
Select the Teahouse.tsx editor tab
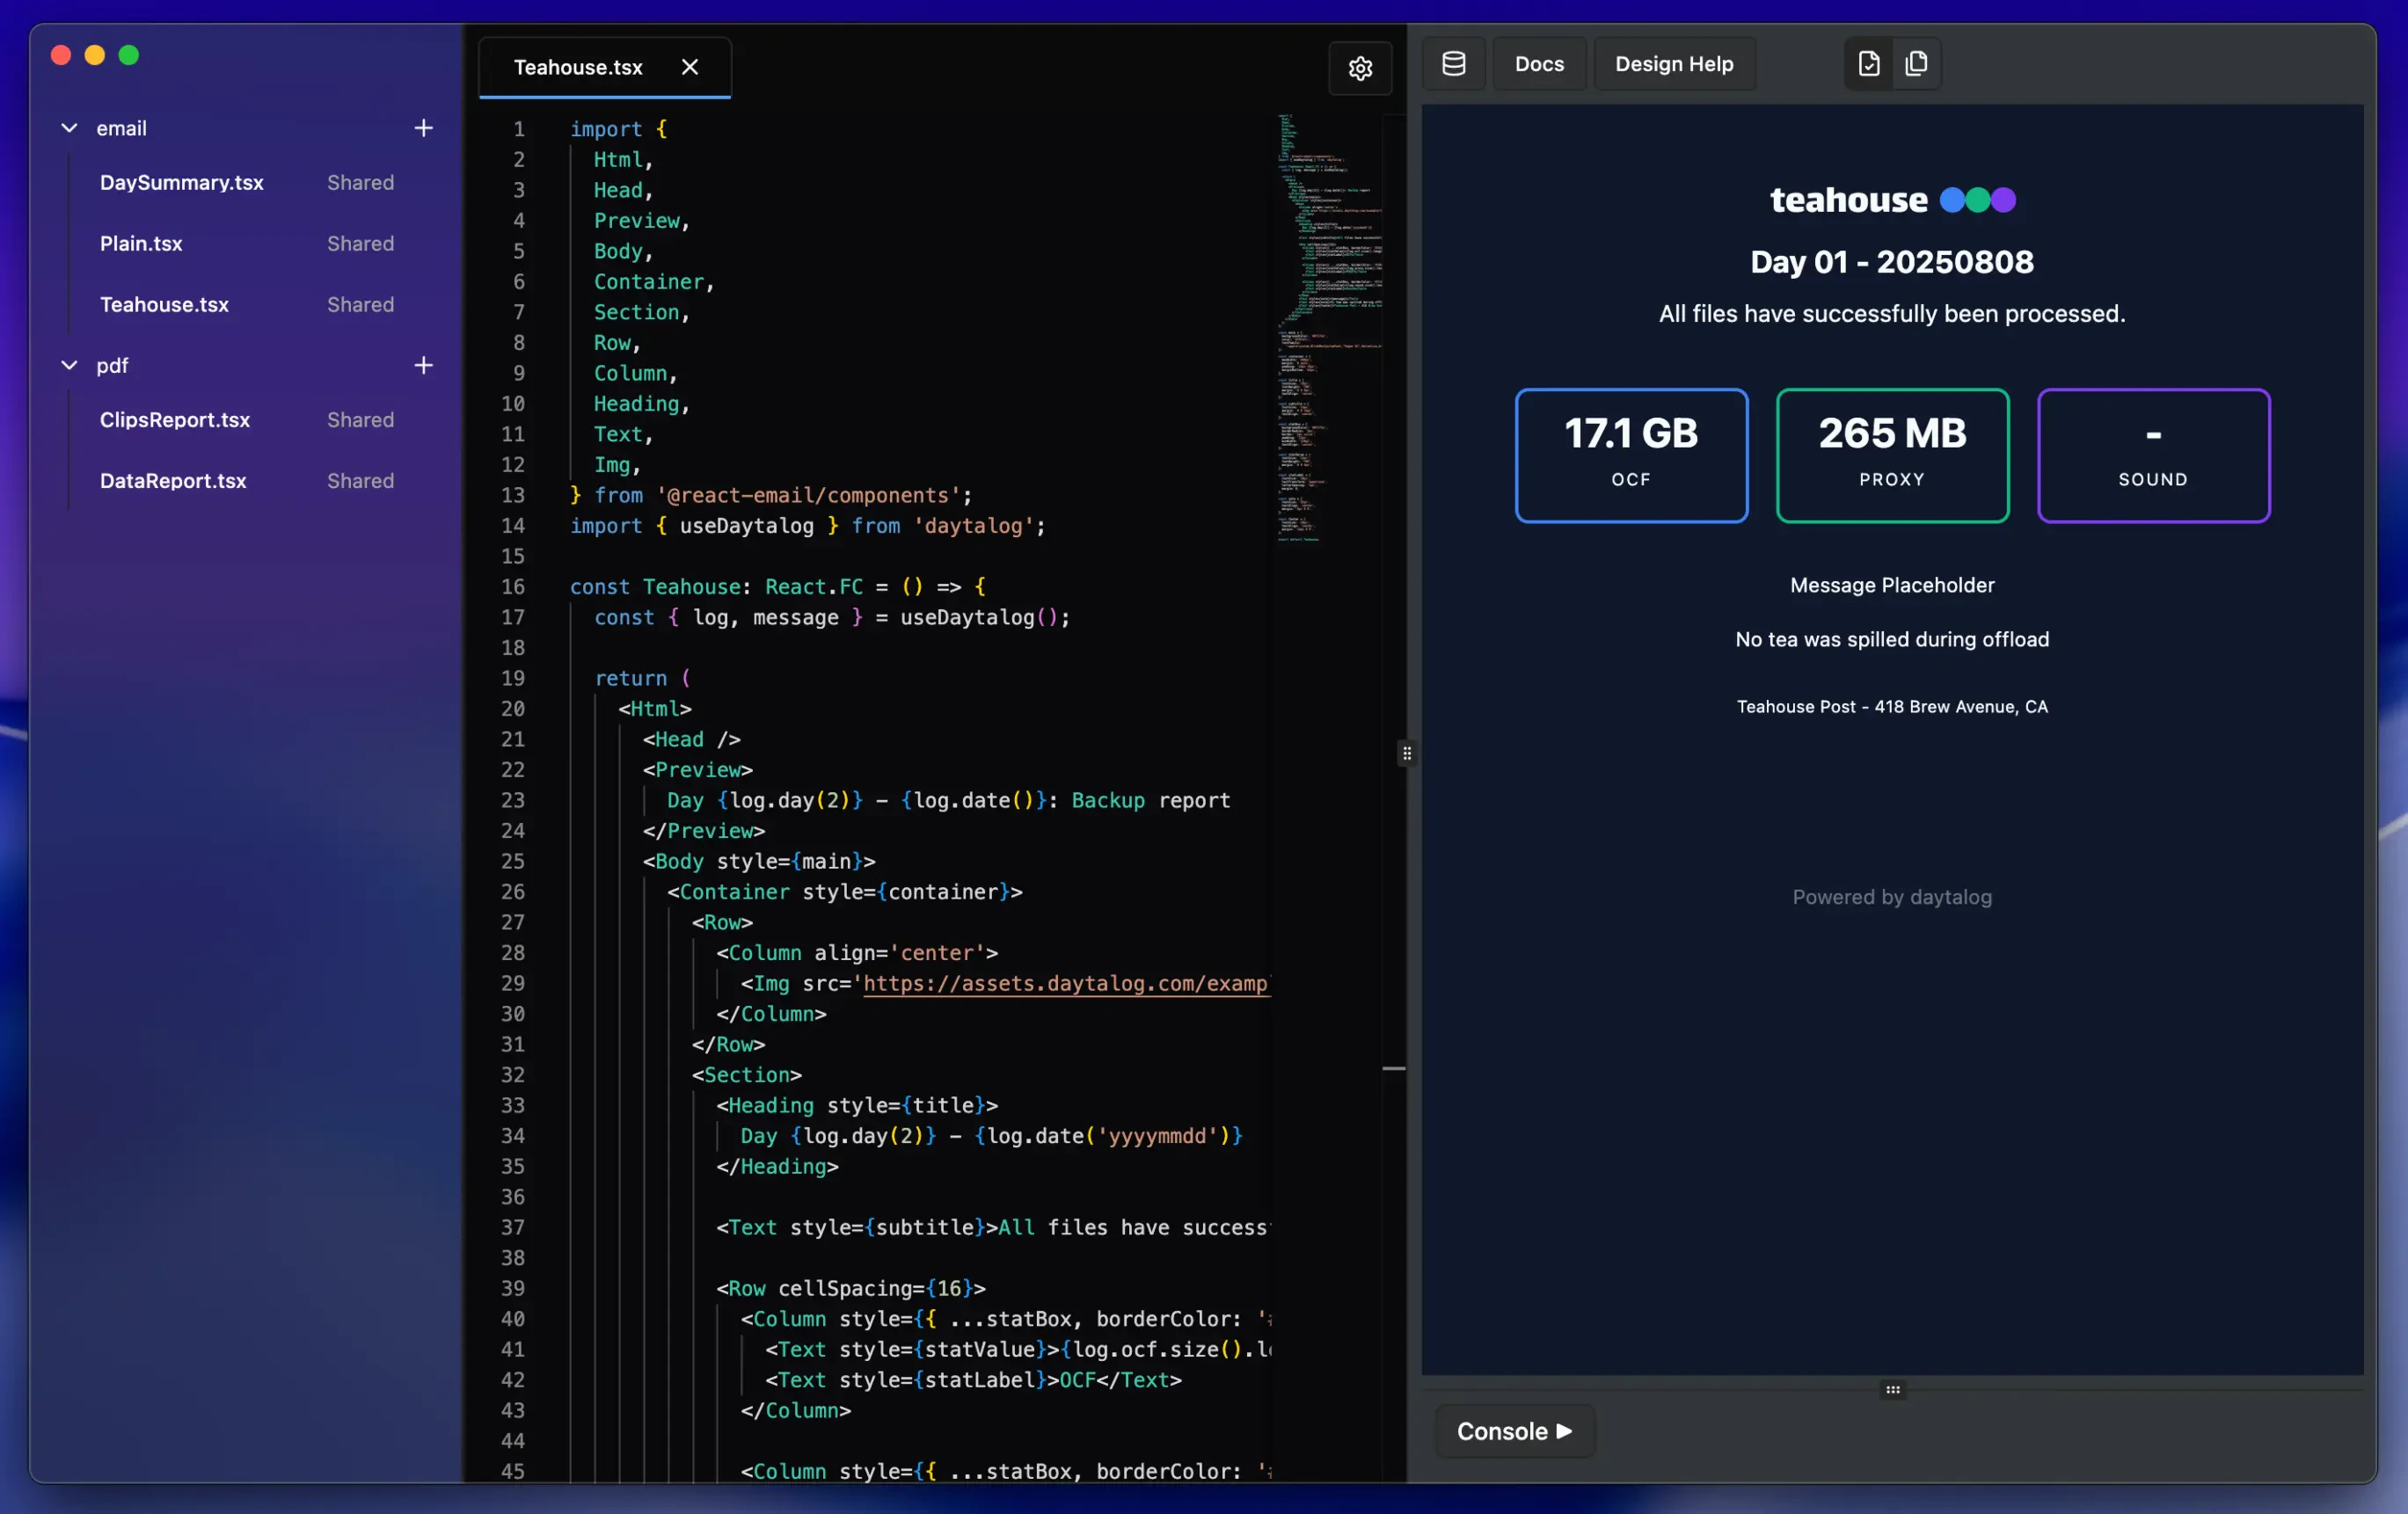pos(604,68)
